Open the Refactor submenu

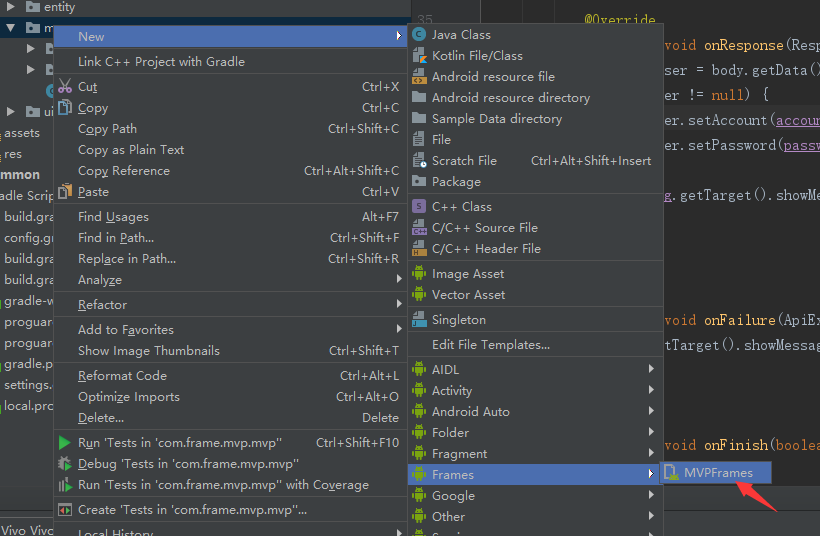point(230,305)
